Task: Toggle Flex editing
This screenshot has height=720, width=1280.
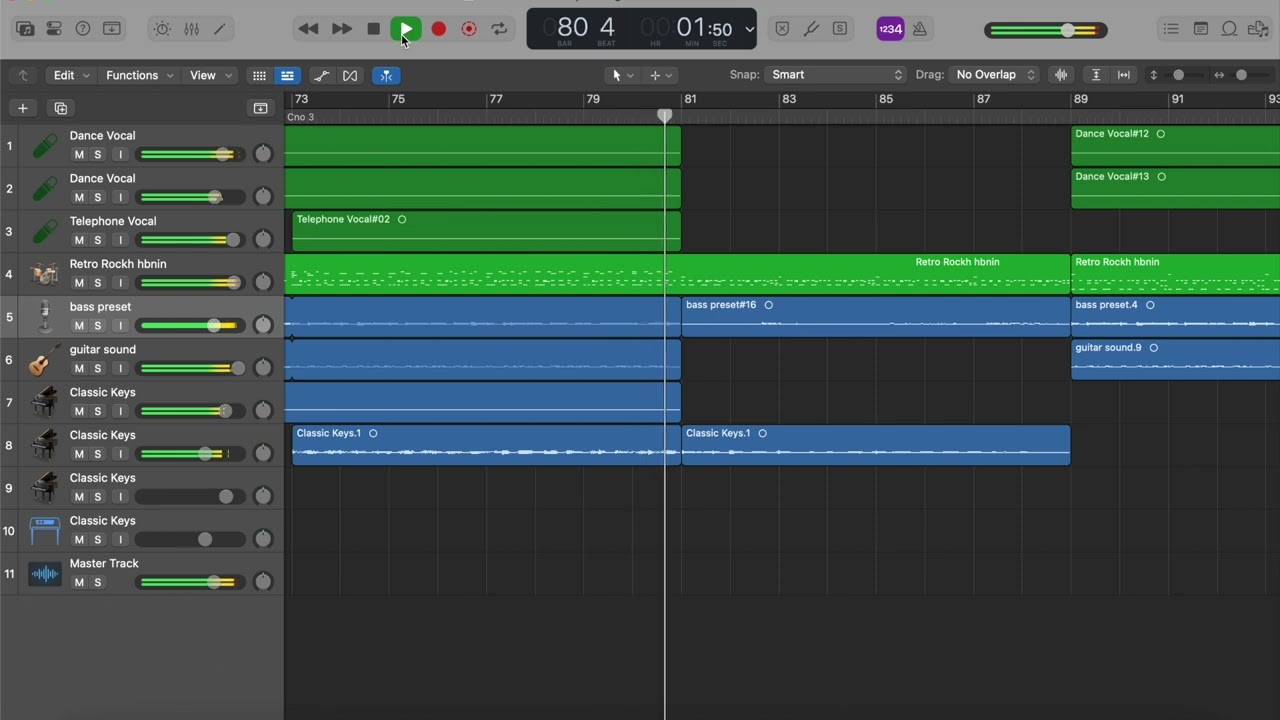Action: (350, 75)
